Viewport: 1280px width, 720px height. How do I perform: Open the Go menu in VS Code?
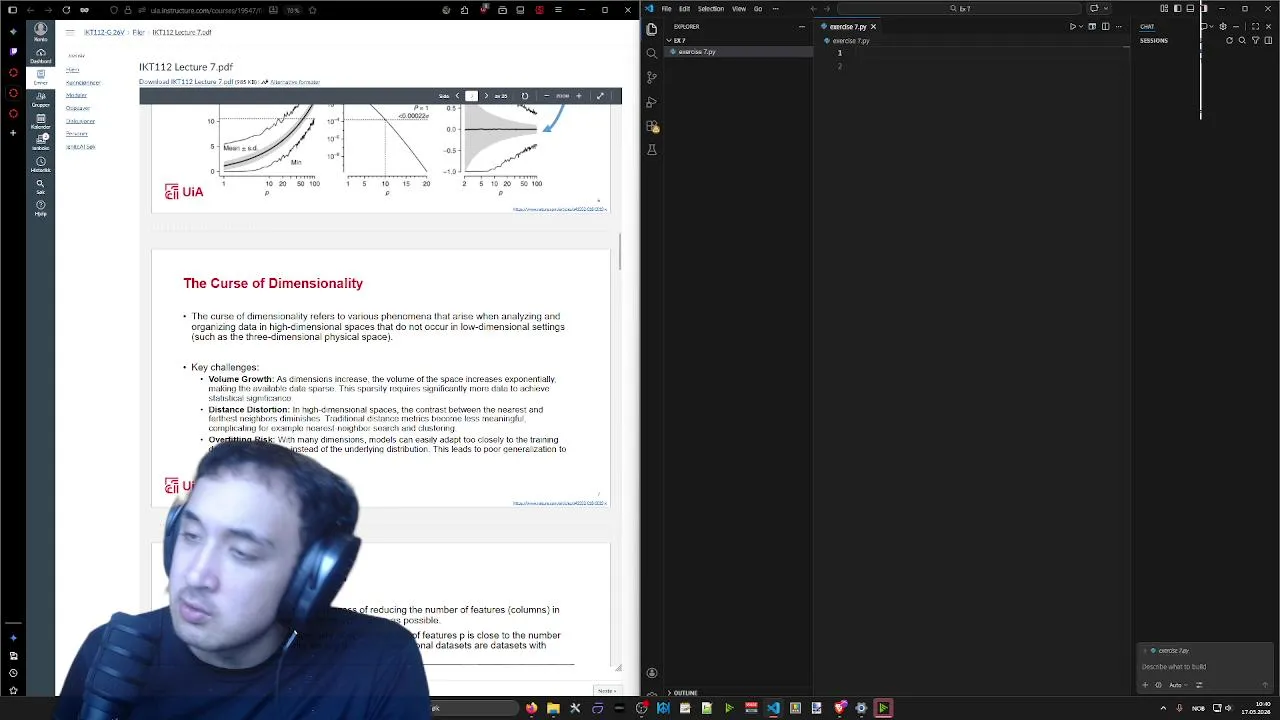tap(758, 9)
